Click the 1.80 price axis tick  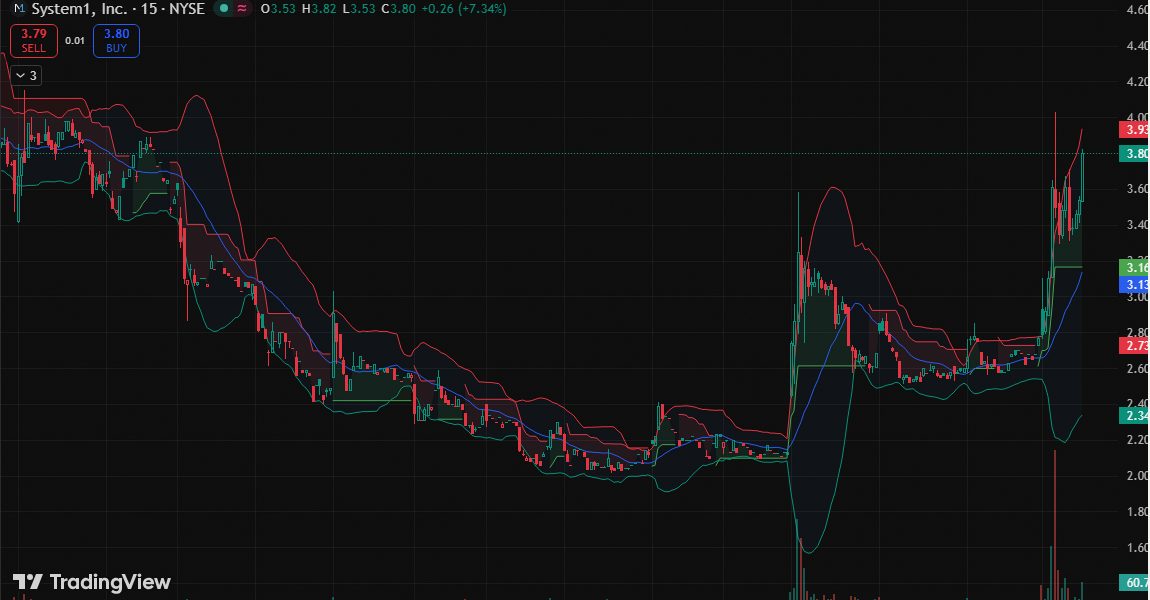point(1138,511)
